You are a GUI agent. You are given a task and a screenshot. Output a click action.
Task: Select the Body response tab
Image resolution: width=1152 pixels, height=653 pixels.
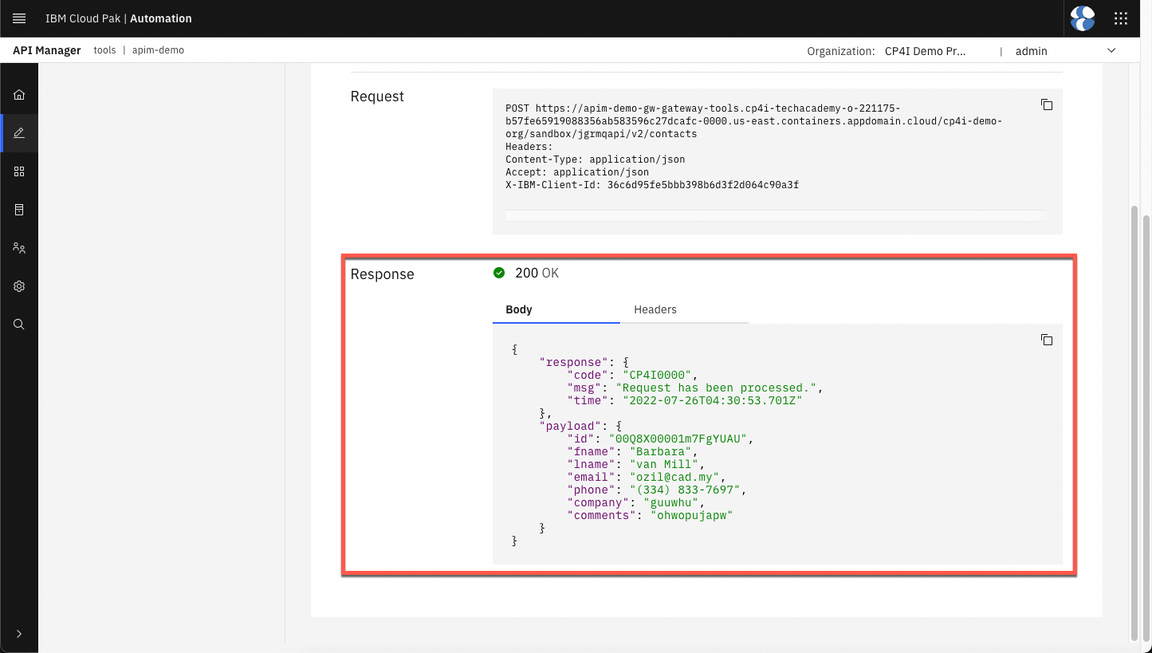pyautogui.click(x=519, y=310)
